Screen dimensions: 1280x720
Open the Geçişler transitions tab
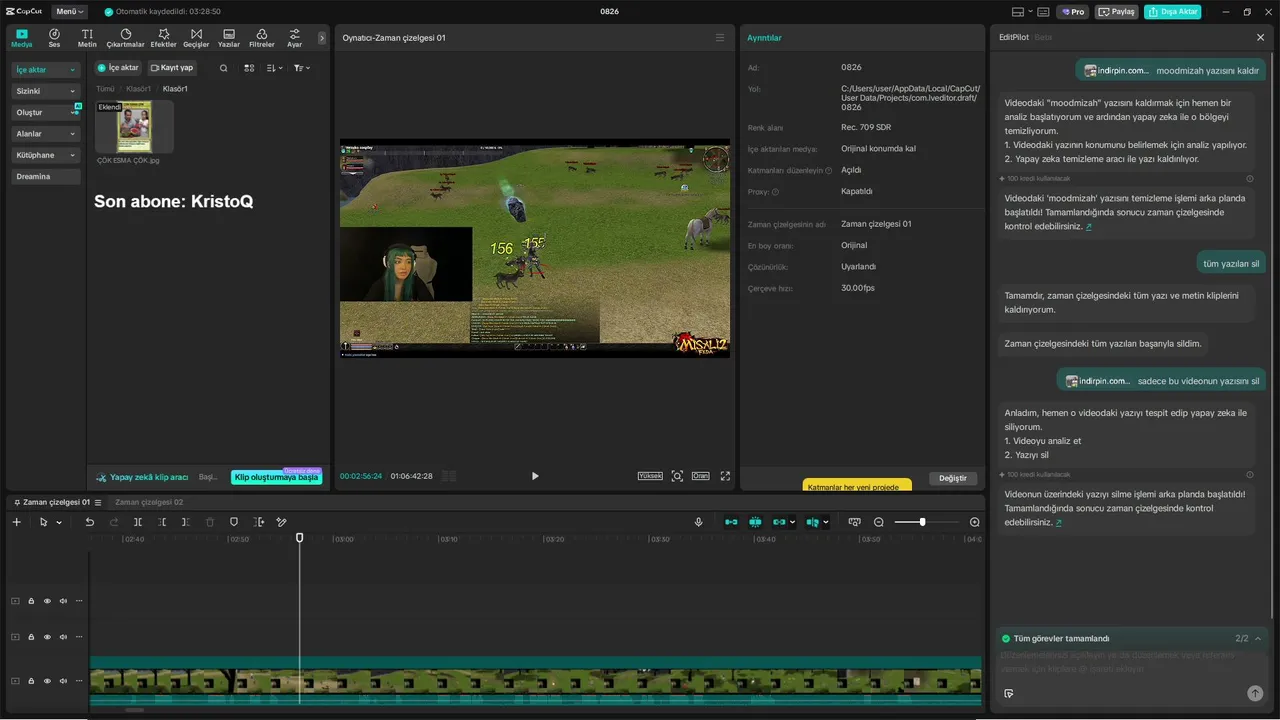click(196, 38)
